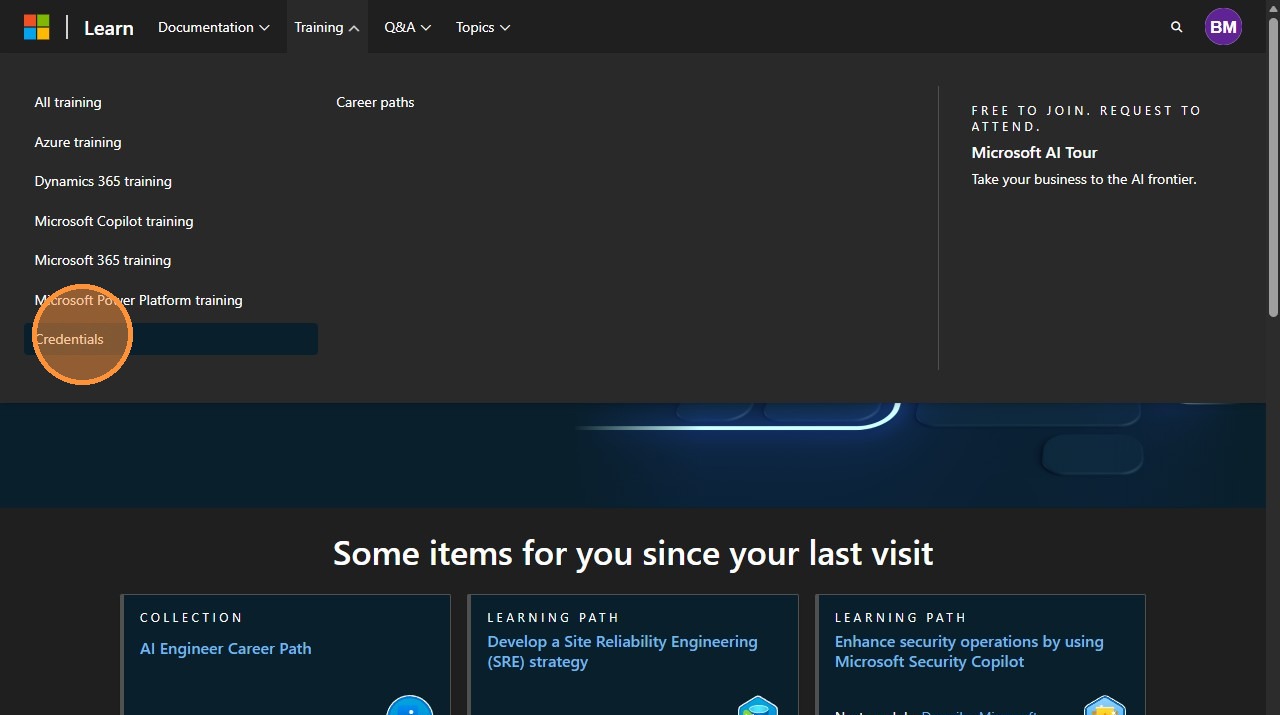Go to the Learn home link
1280x715 pixels.
[109, 28]
